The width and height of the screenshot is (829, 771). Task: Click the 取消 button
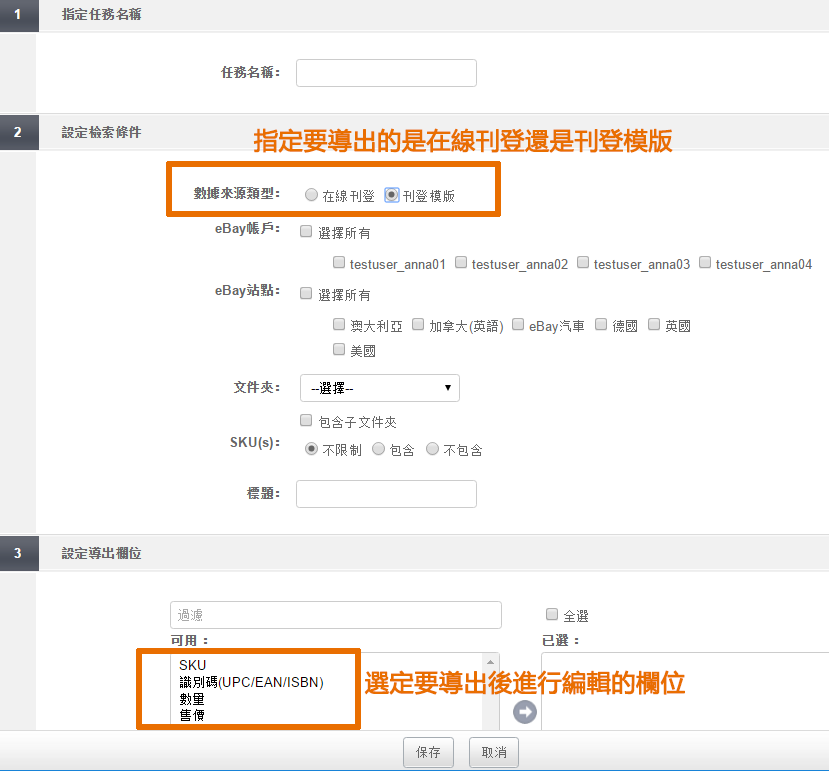point(494,752)
